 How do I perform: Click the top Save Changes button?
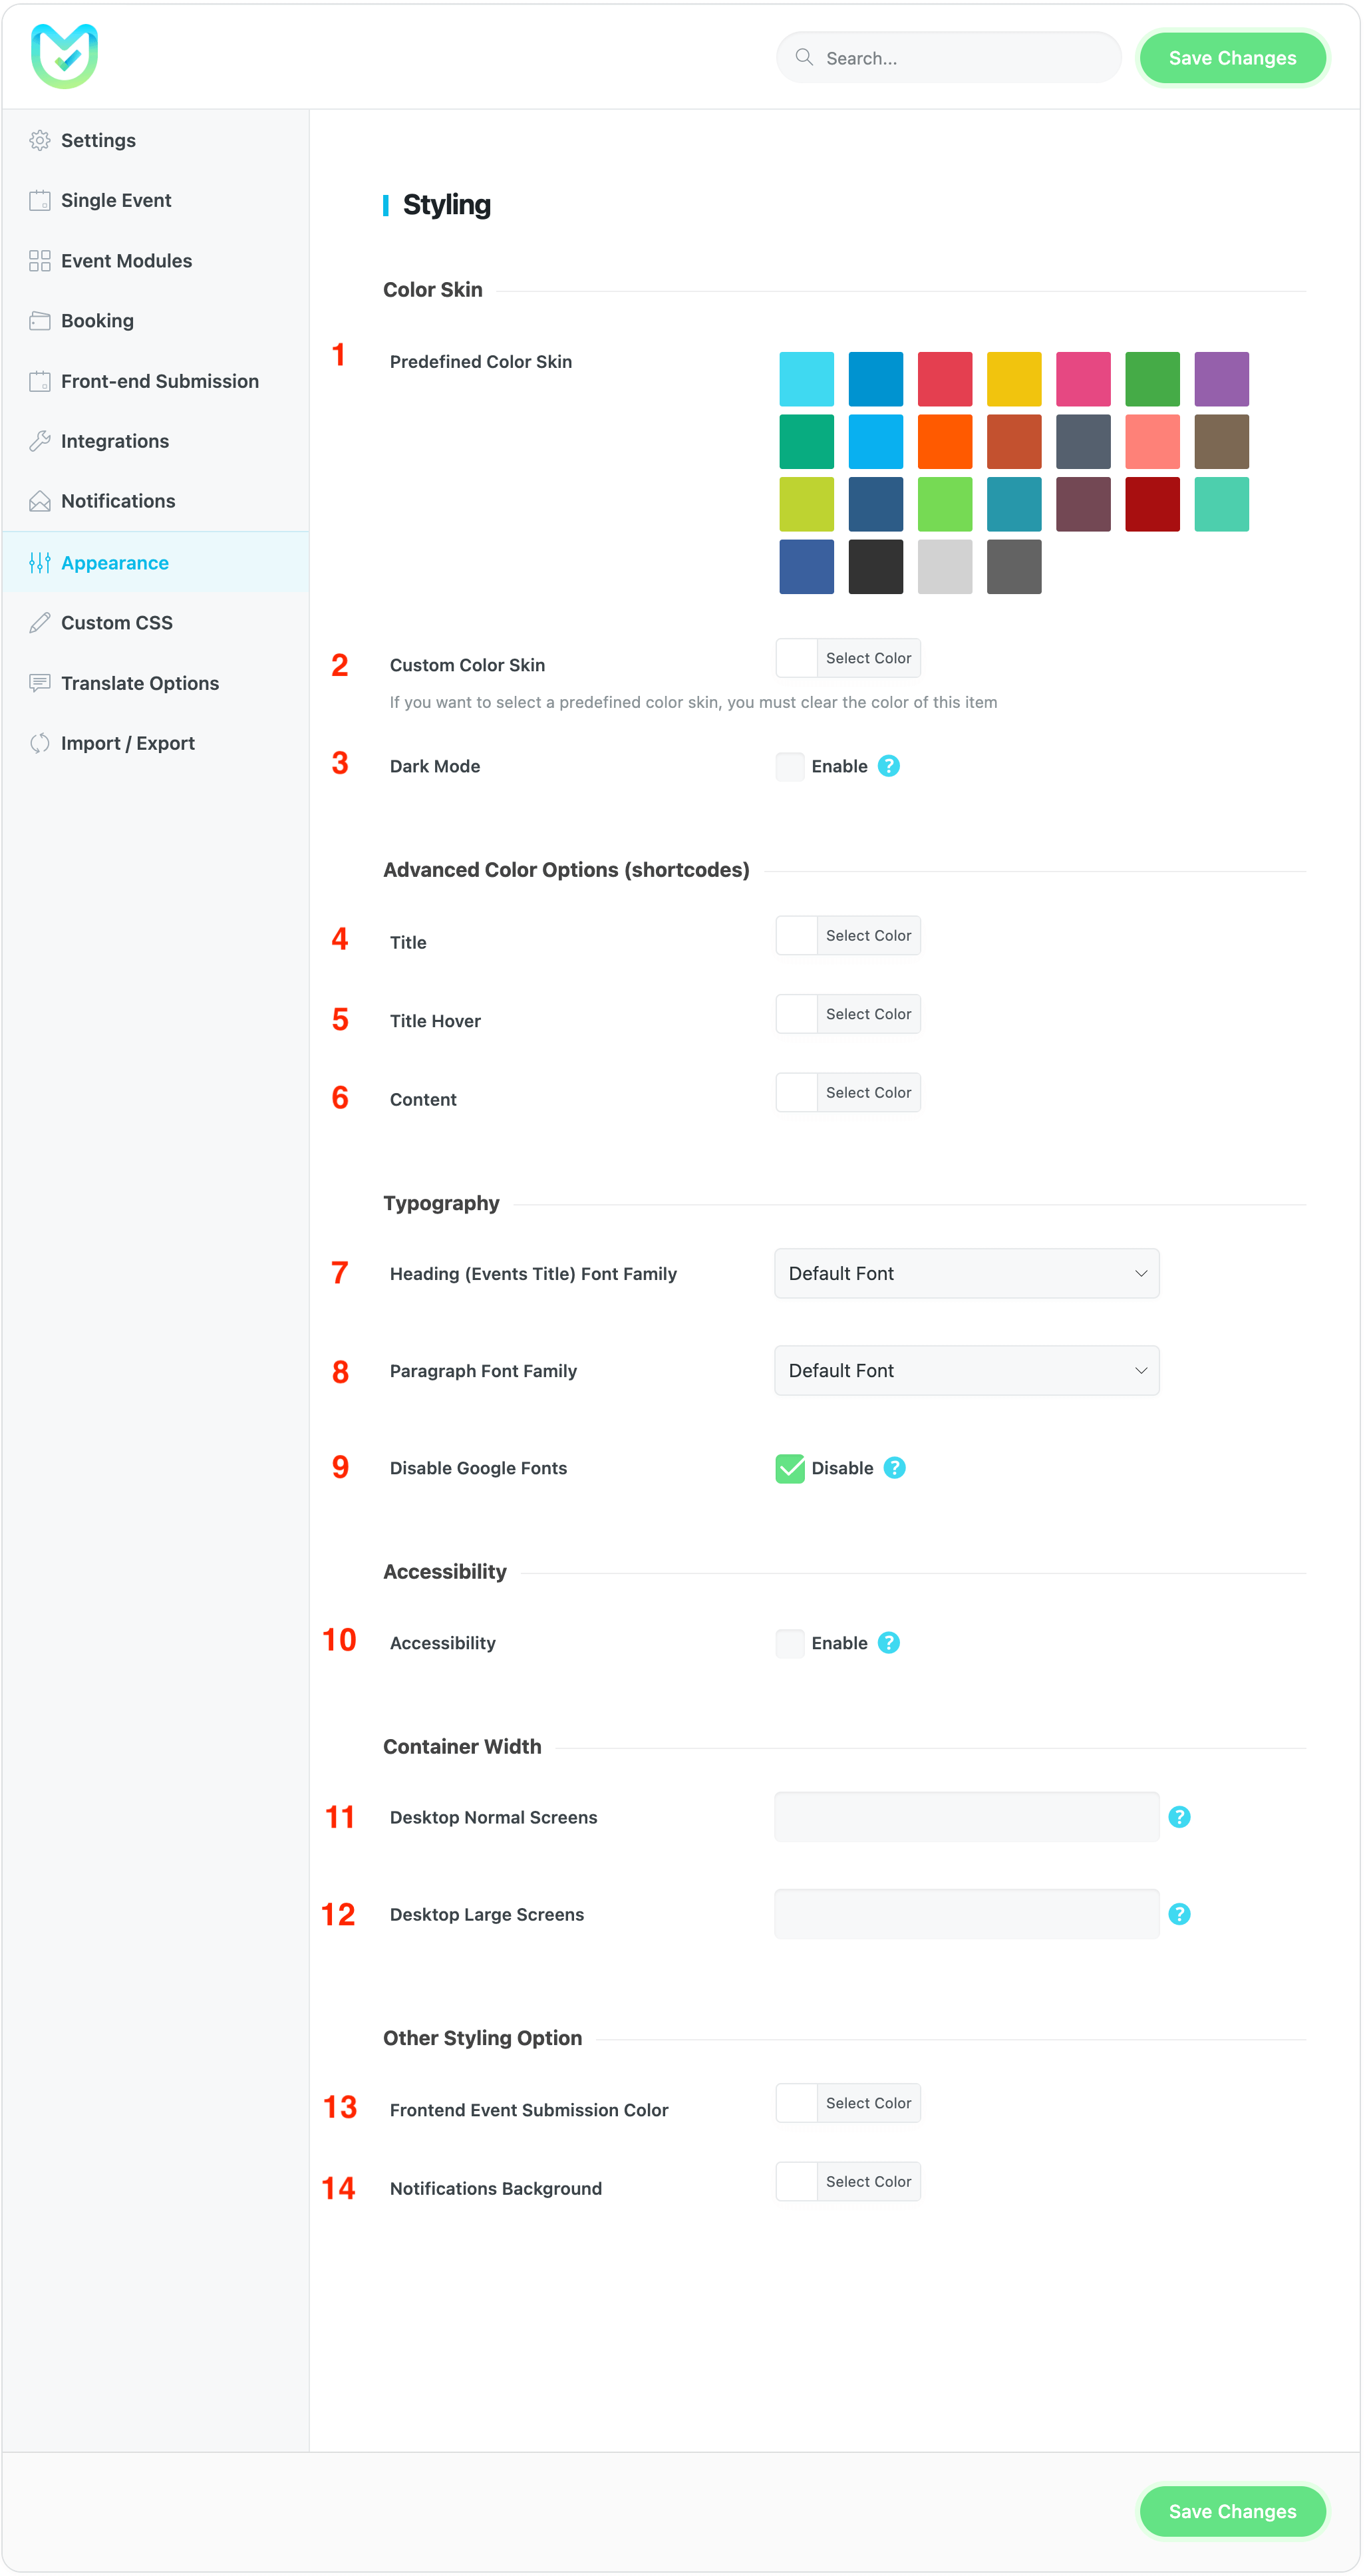tap(1232, 58)
